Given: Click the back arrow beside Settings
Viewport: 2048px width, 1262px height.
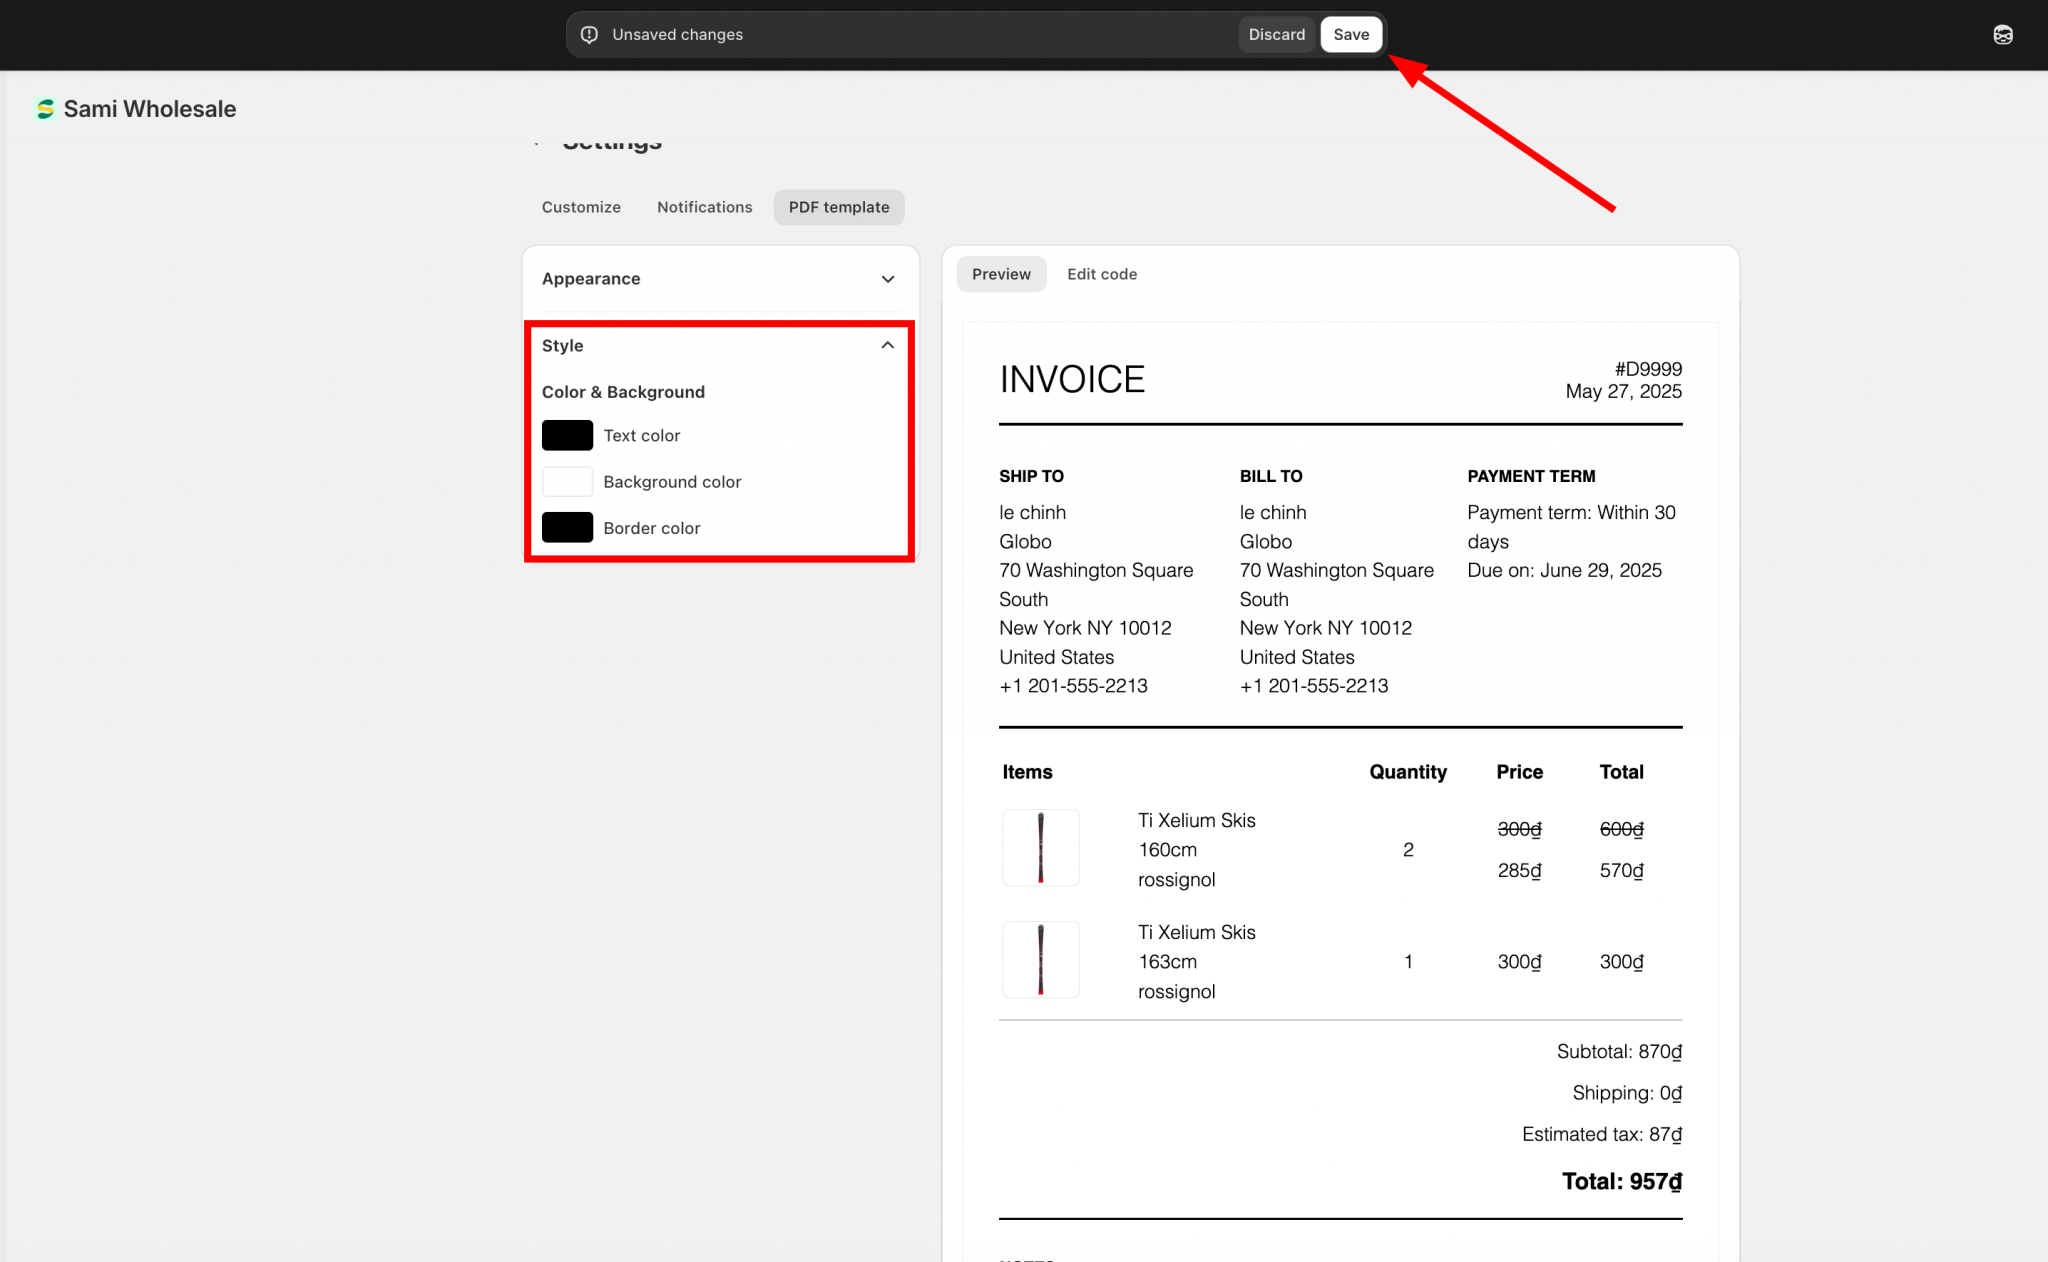Looking at the screenshot, I should [538, 143].
